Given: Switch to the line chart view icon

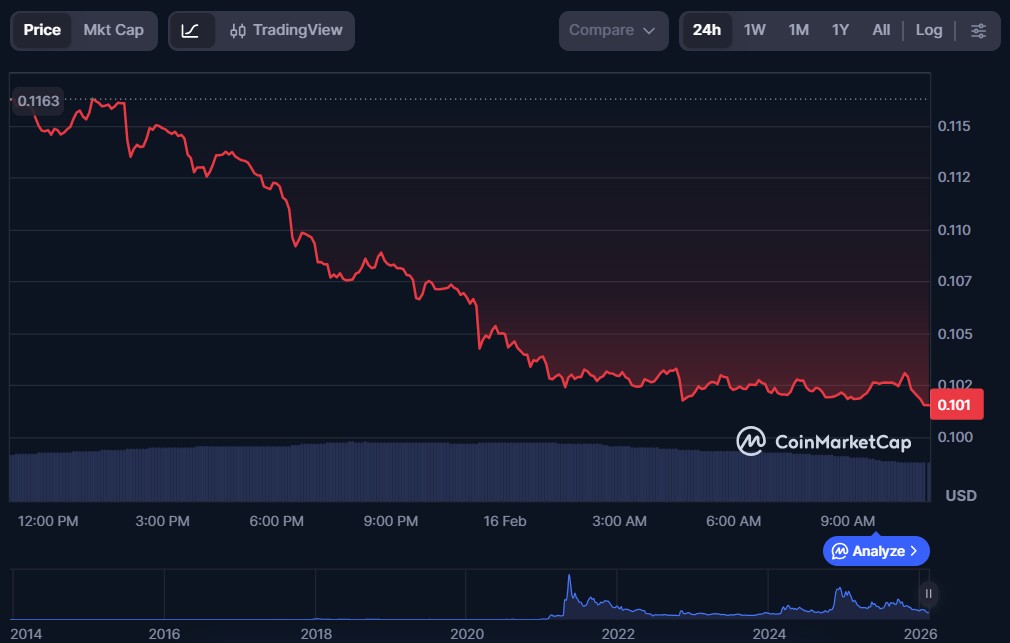Looking at the screenshot, I should point(191,30).
